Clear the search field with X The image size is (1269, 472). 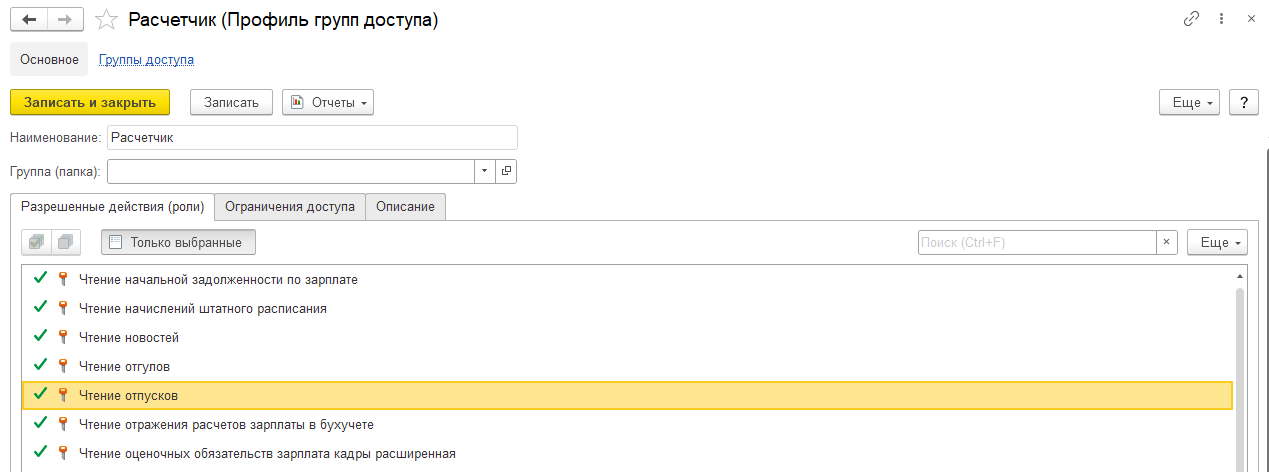click(1166, 242)
